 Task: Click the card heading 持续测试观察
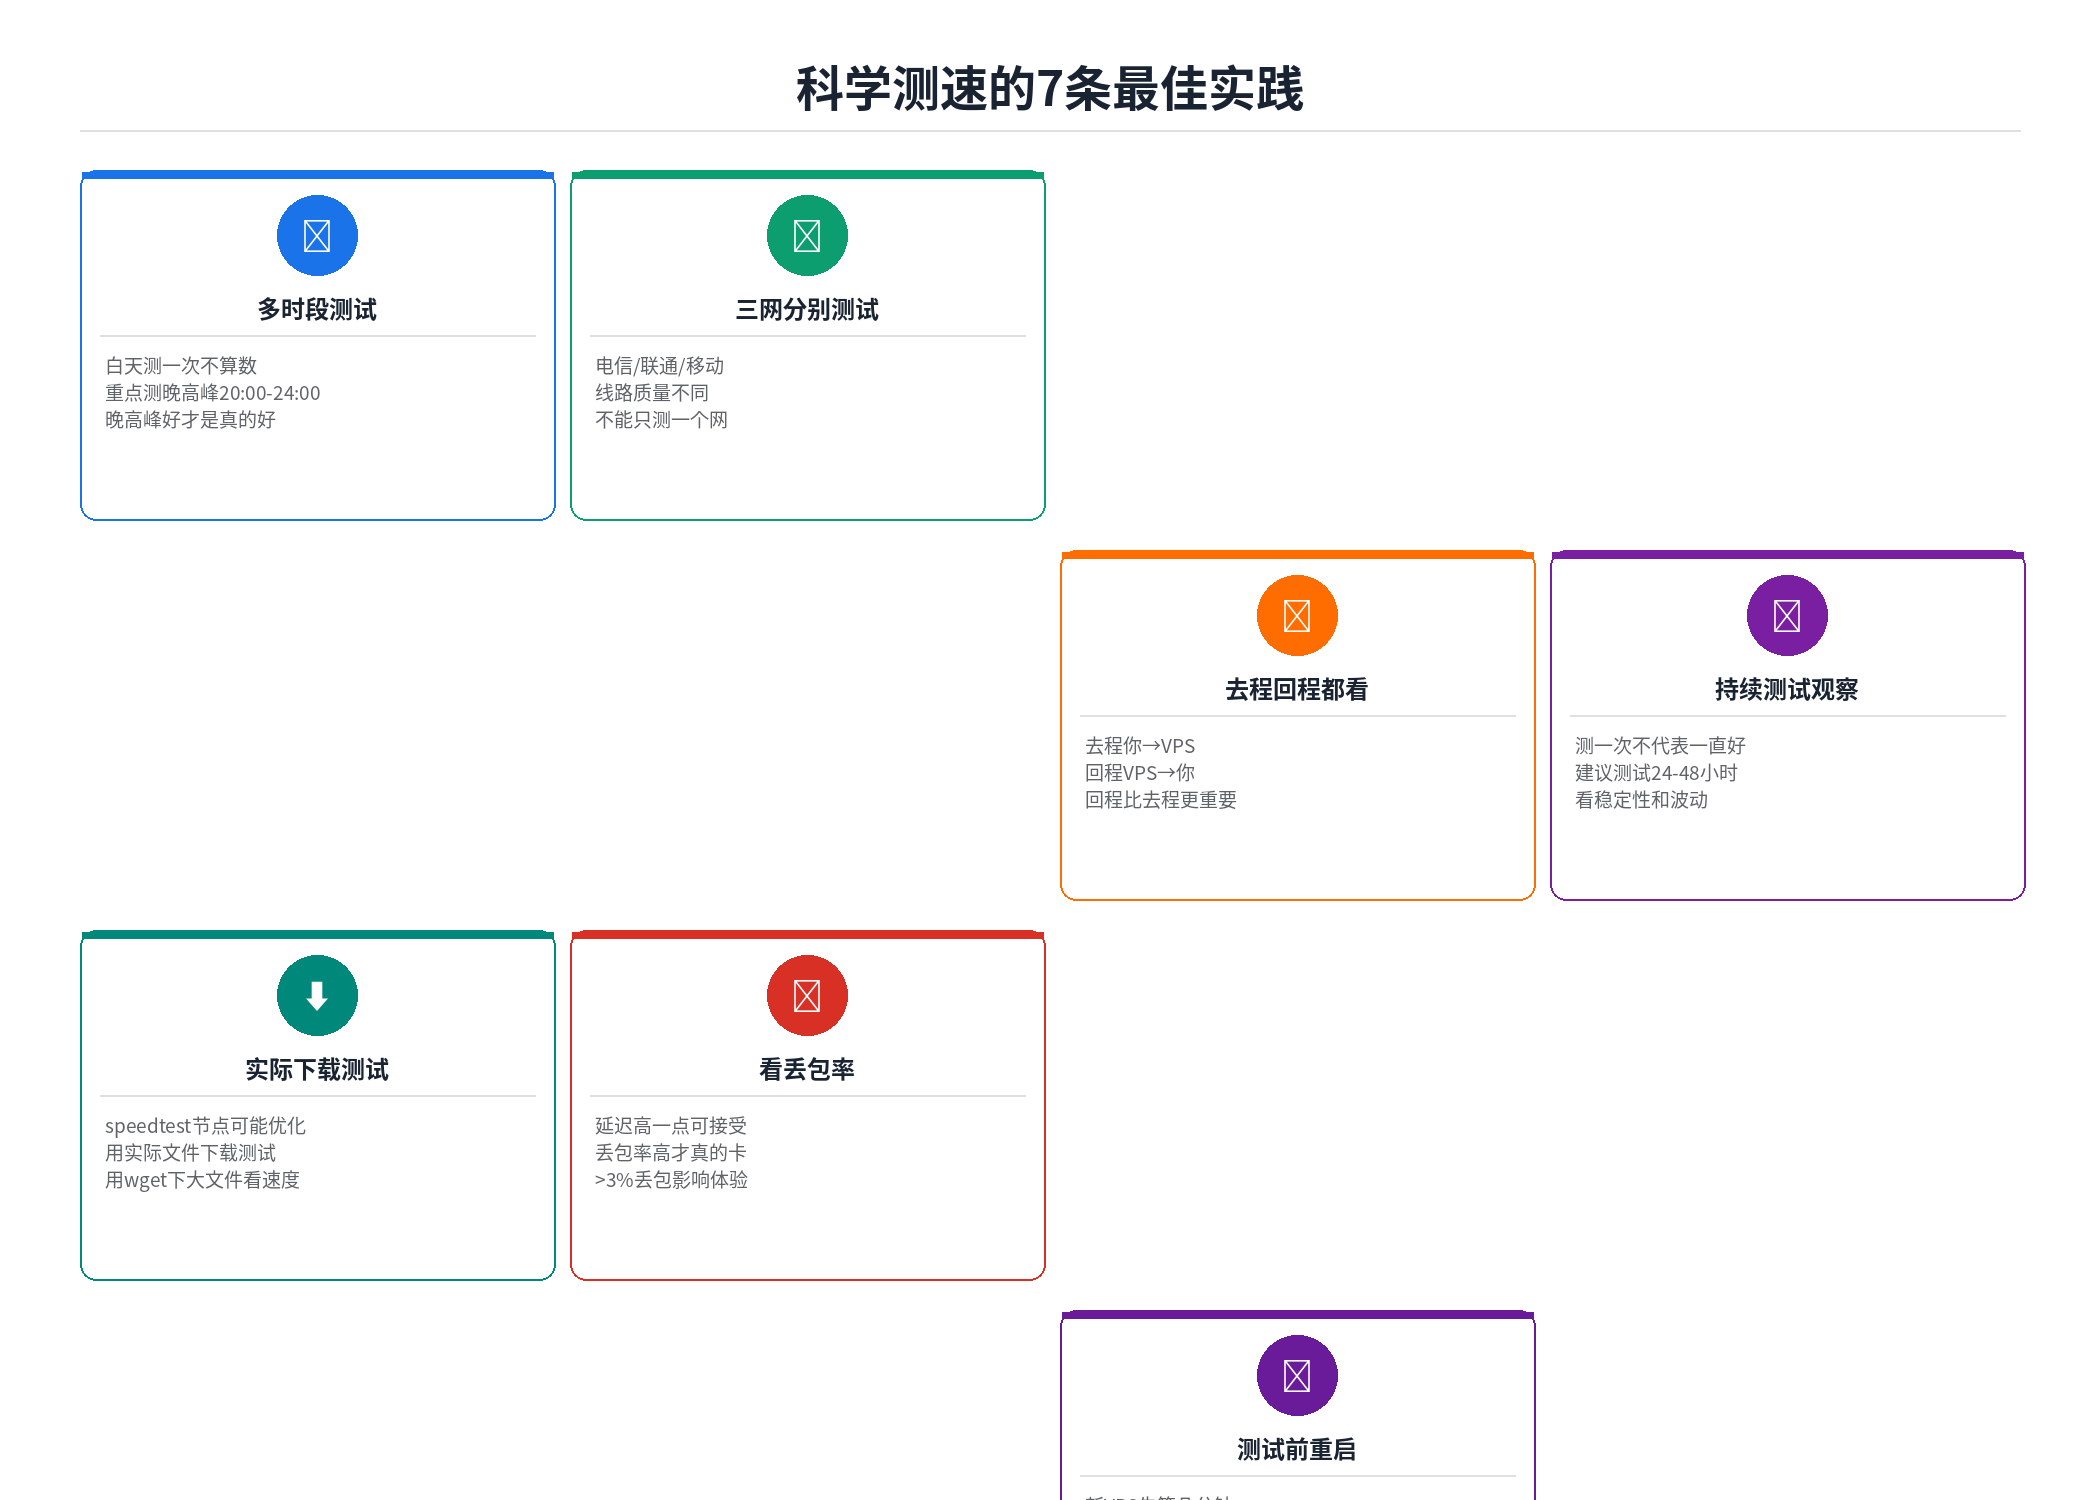click(x=1787, y=690)
